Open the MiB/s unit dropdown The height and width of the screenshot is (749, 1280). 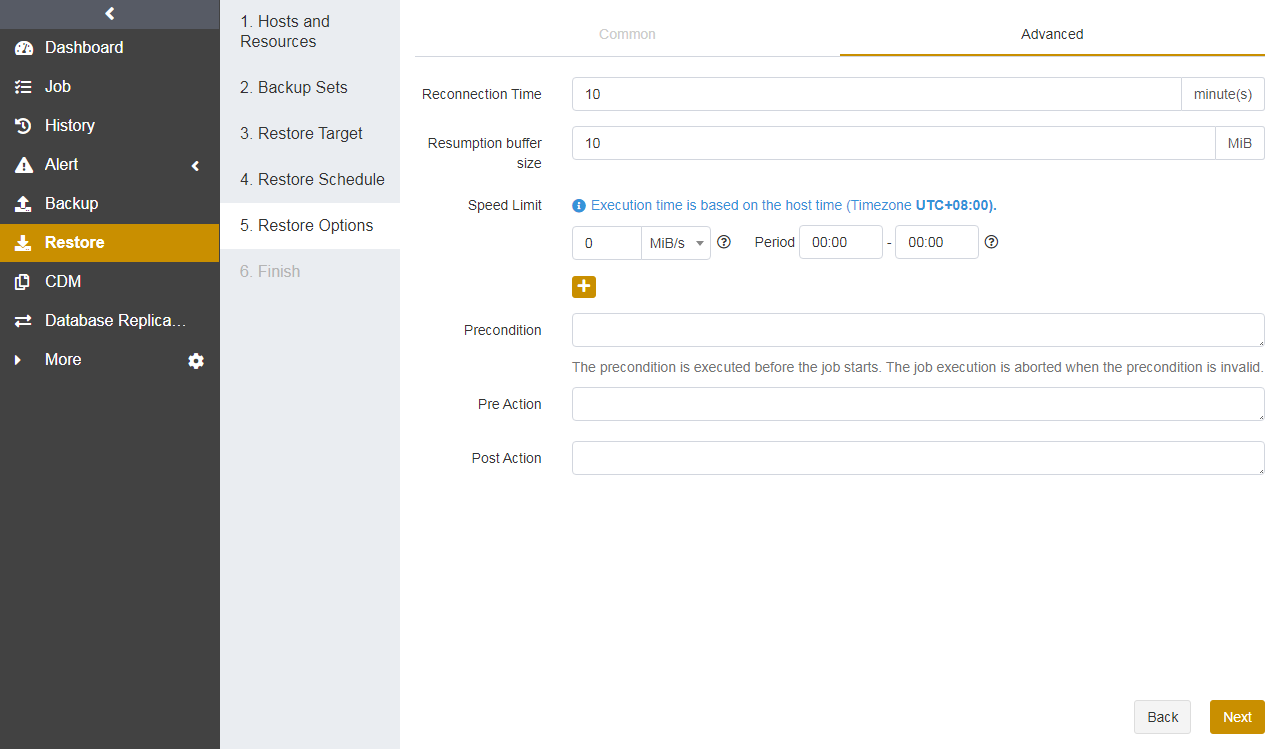tap(676, 243)
